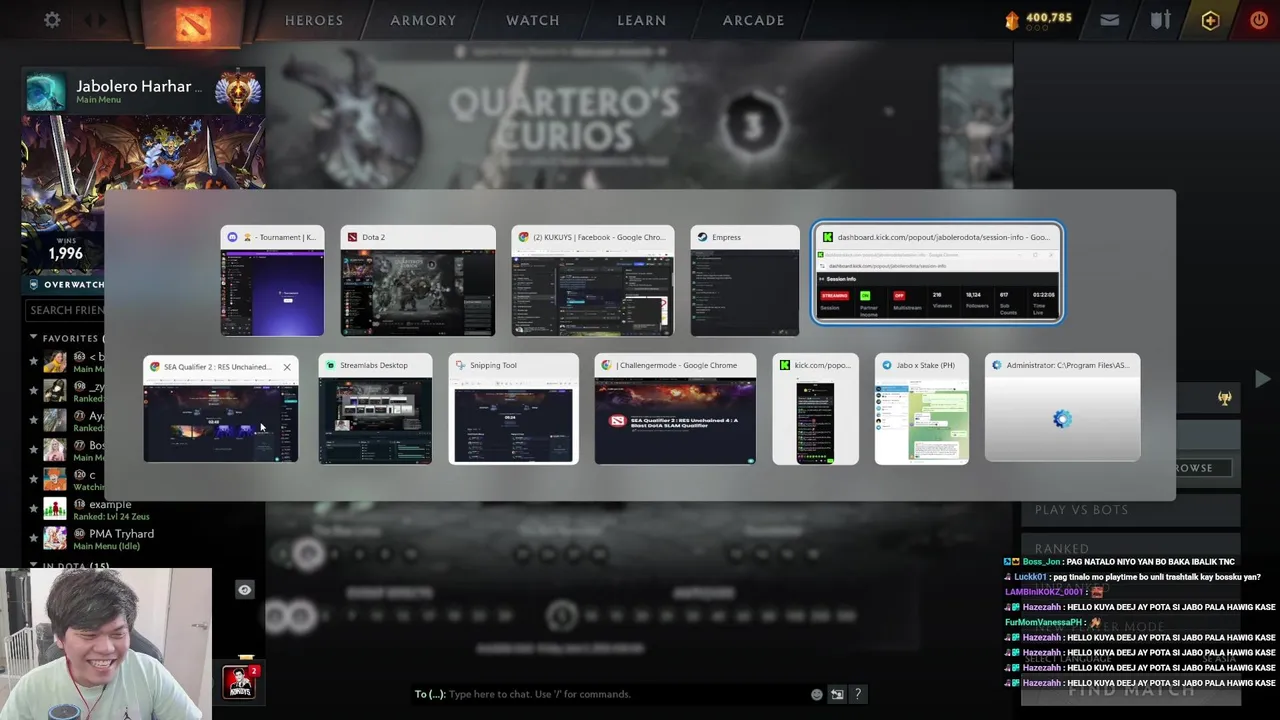Click the orange shards currency icon
This screenshot has height=720, width=1280.
coord(1012,20)
